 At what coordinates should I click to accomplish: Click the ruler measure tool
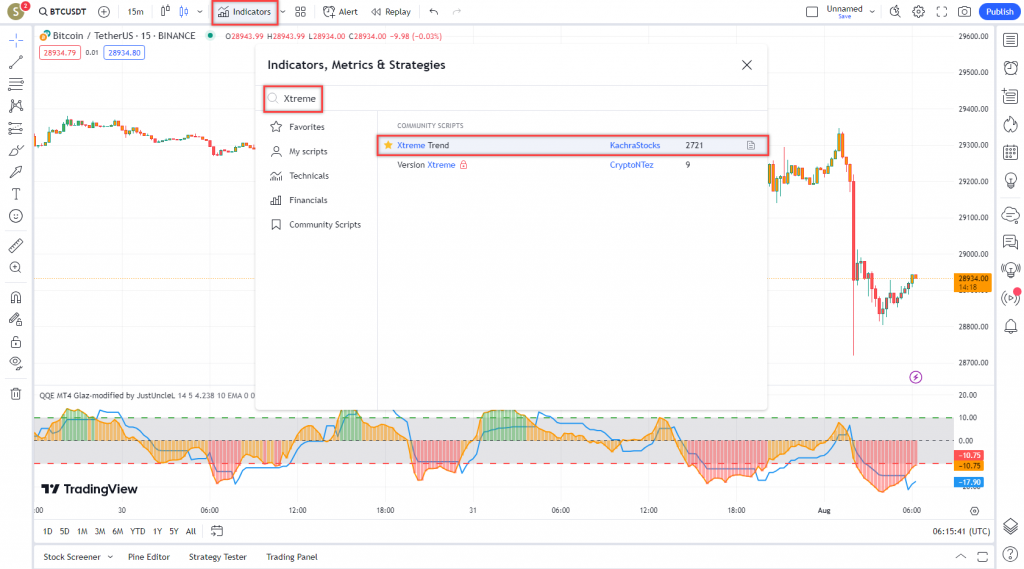point(15,245)
